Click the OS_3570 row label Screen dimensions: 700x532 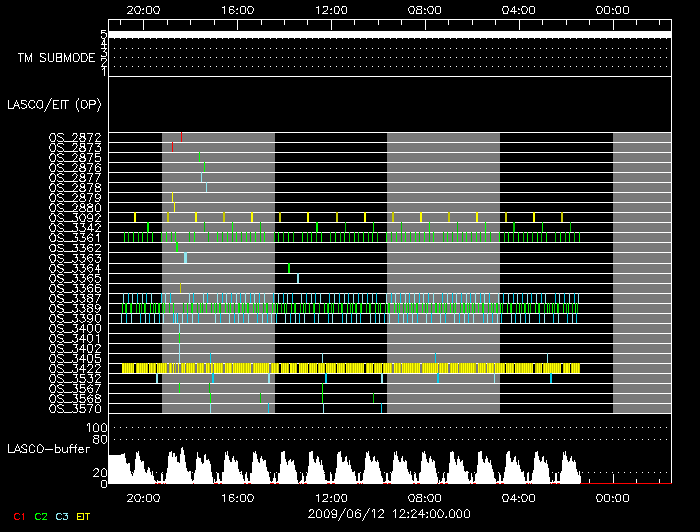[75, 409]
